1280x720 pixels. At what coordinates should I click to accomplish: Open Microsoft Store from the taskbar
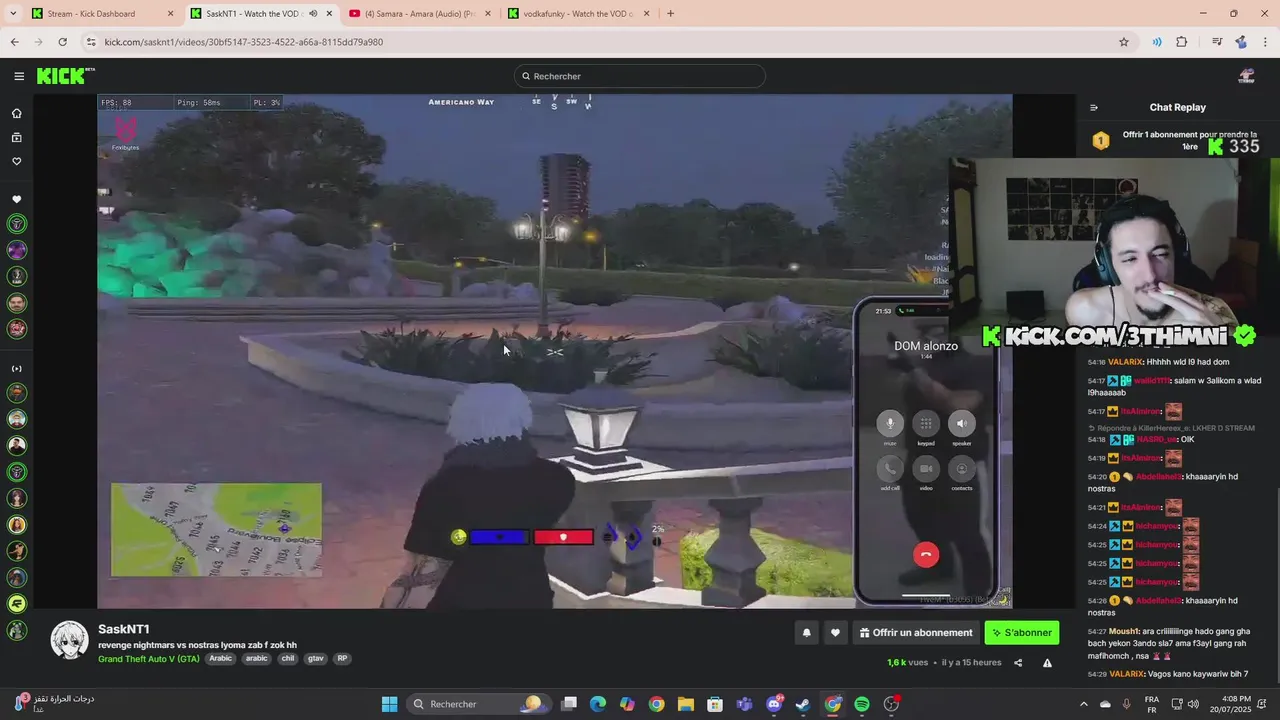tap(715, 704)
